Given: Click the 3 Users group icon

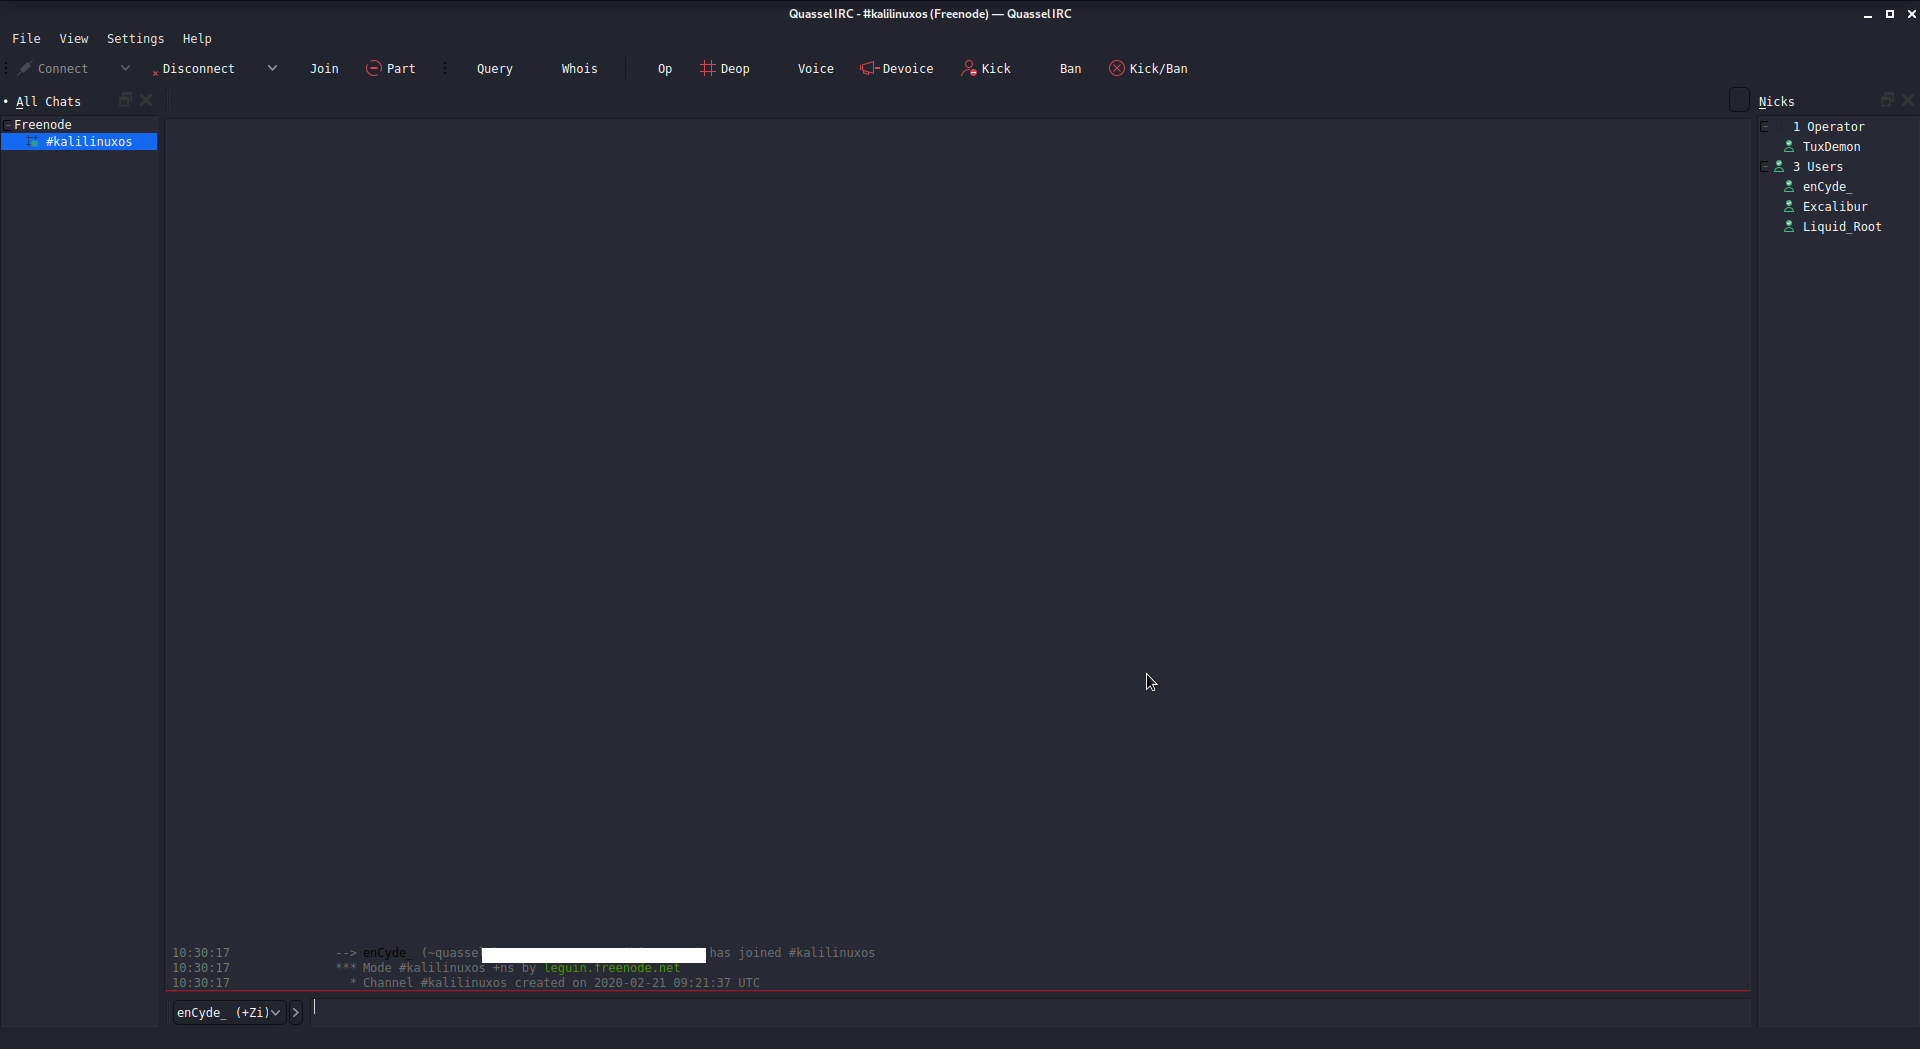Looking at the screenshot, I should coord(1779,166).
